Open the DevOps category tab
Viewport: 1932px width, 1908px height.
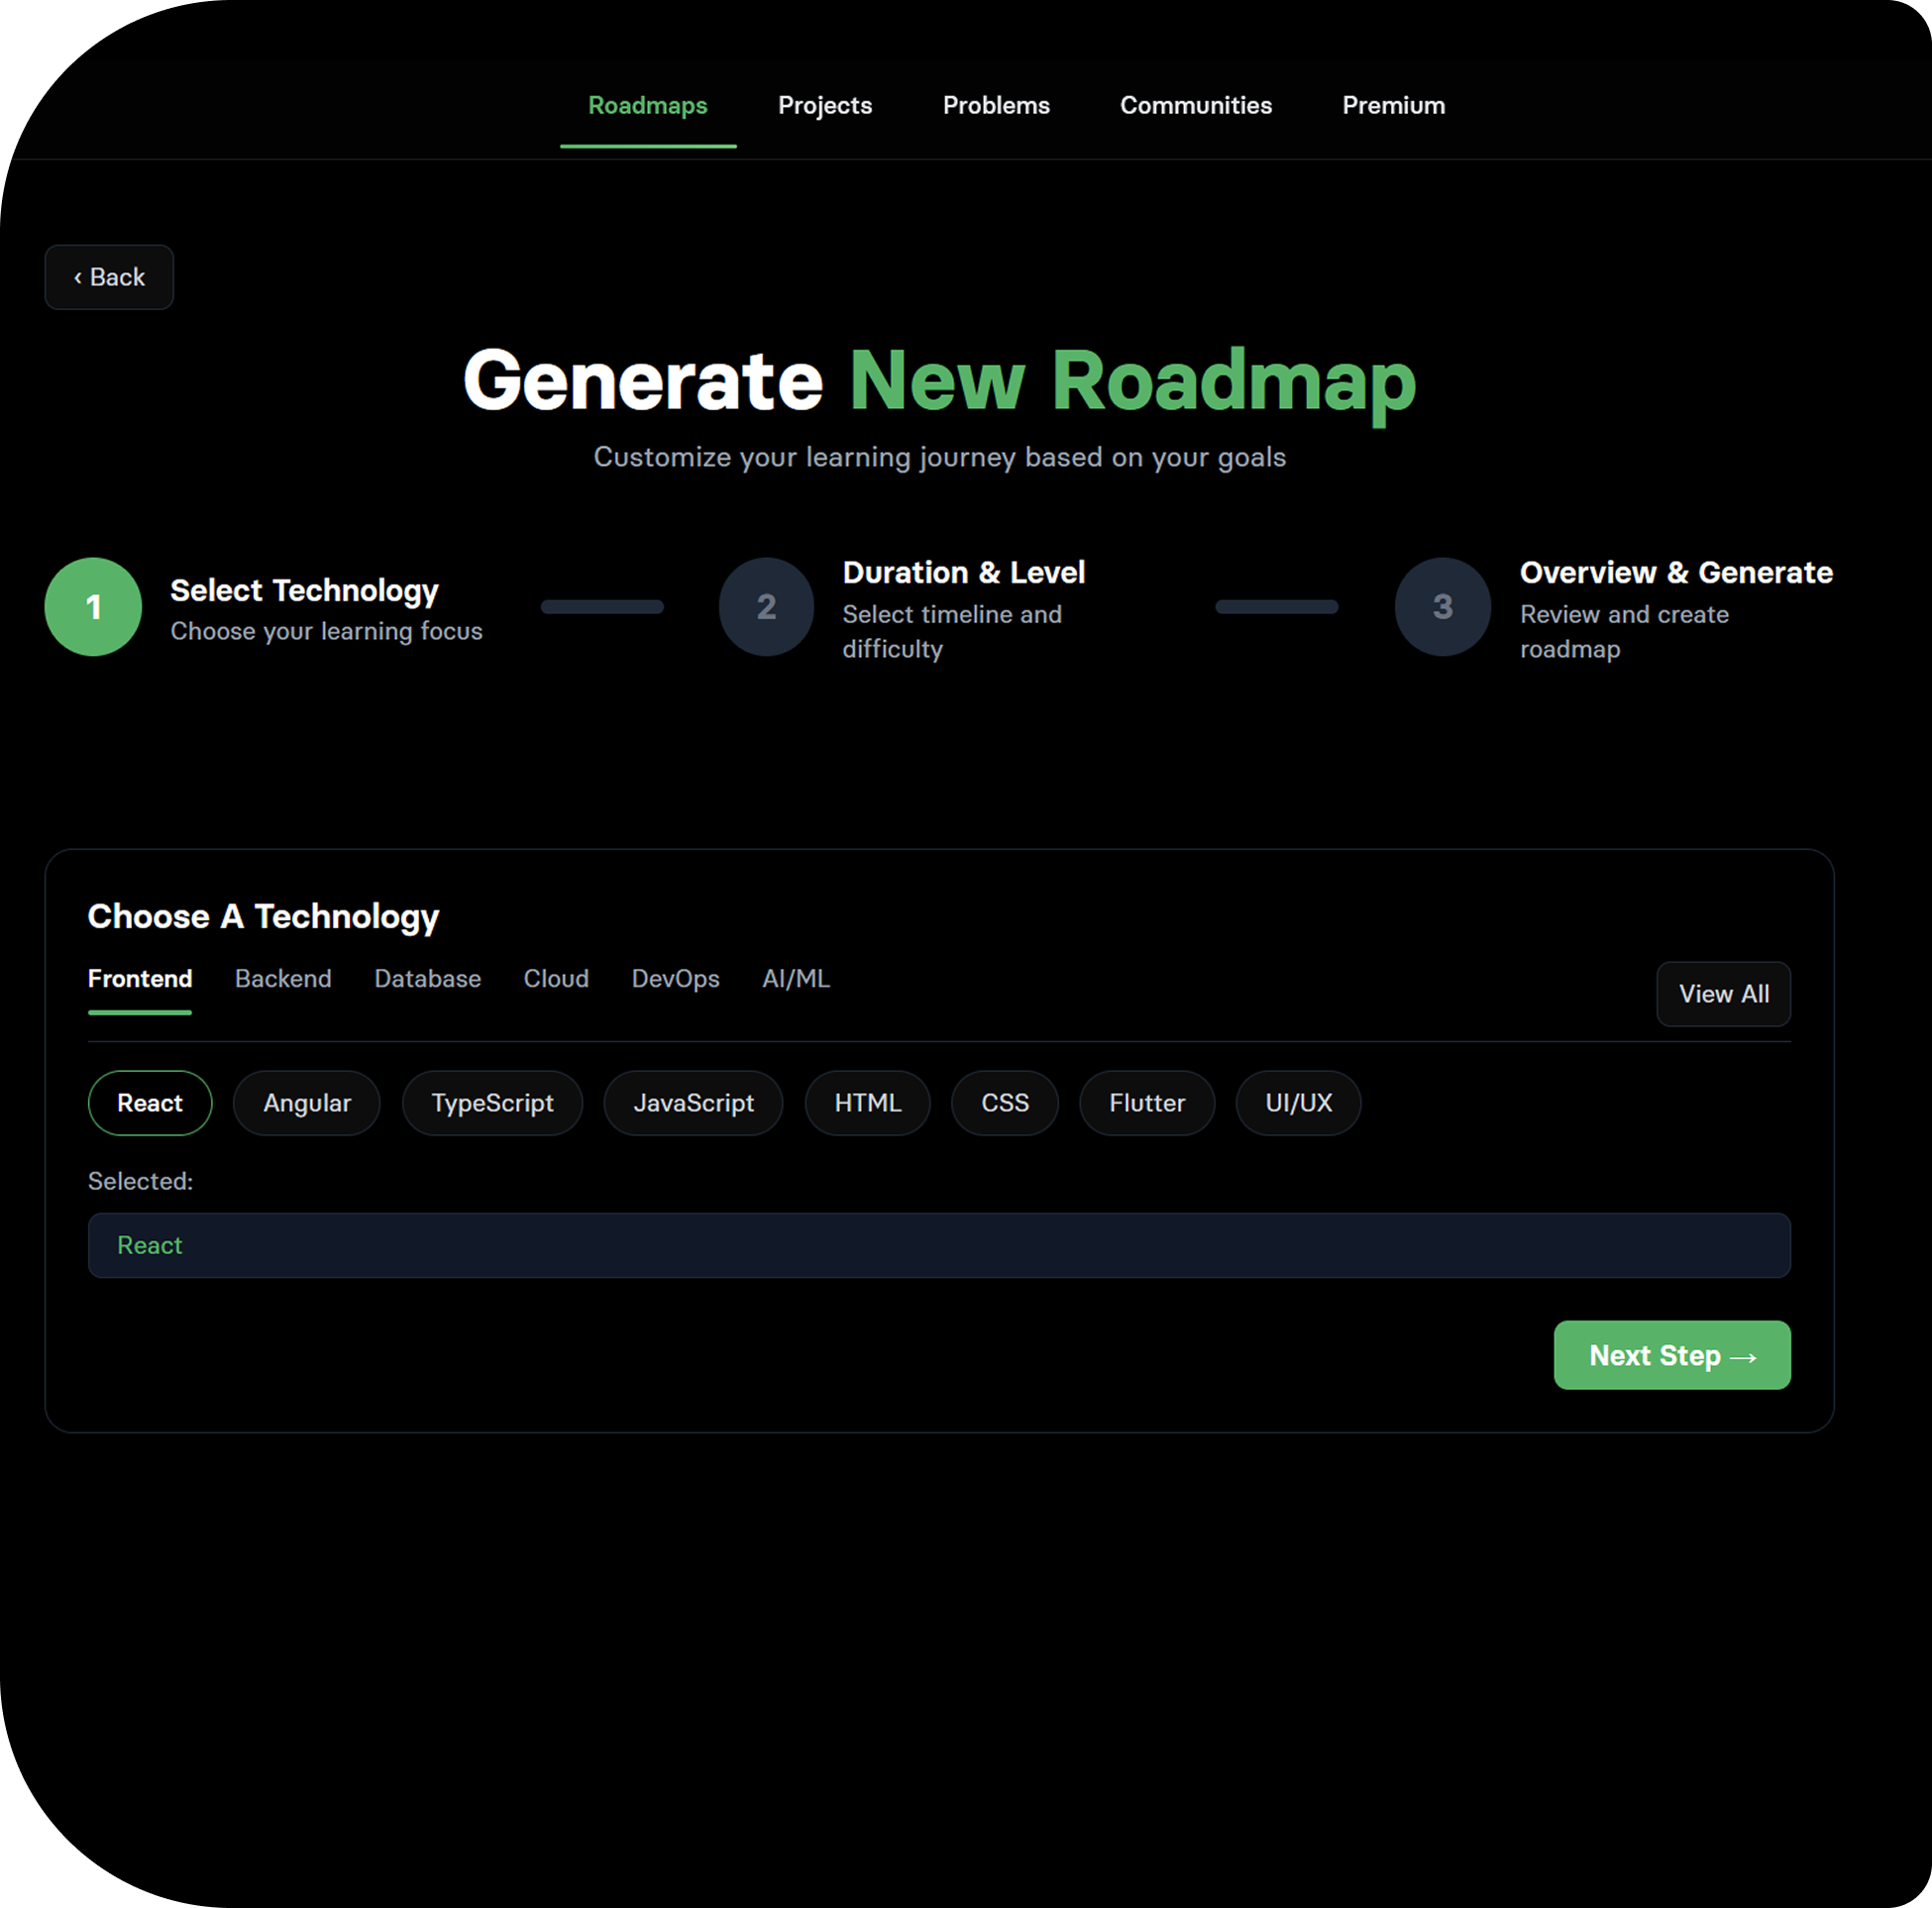click(x=675, y=978)
